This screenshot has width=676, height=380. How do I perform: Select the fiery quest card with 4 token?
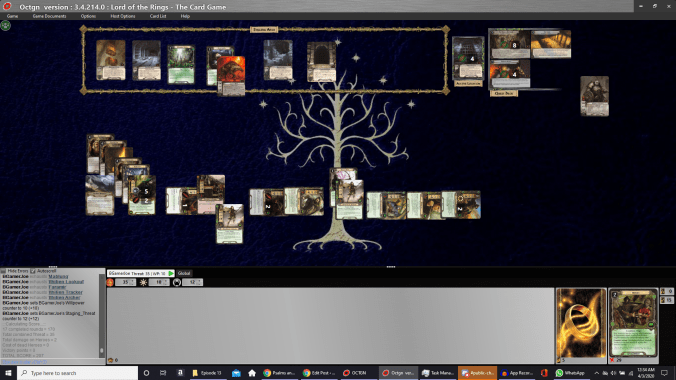point(510,74)
